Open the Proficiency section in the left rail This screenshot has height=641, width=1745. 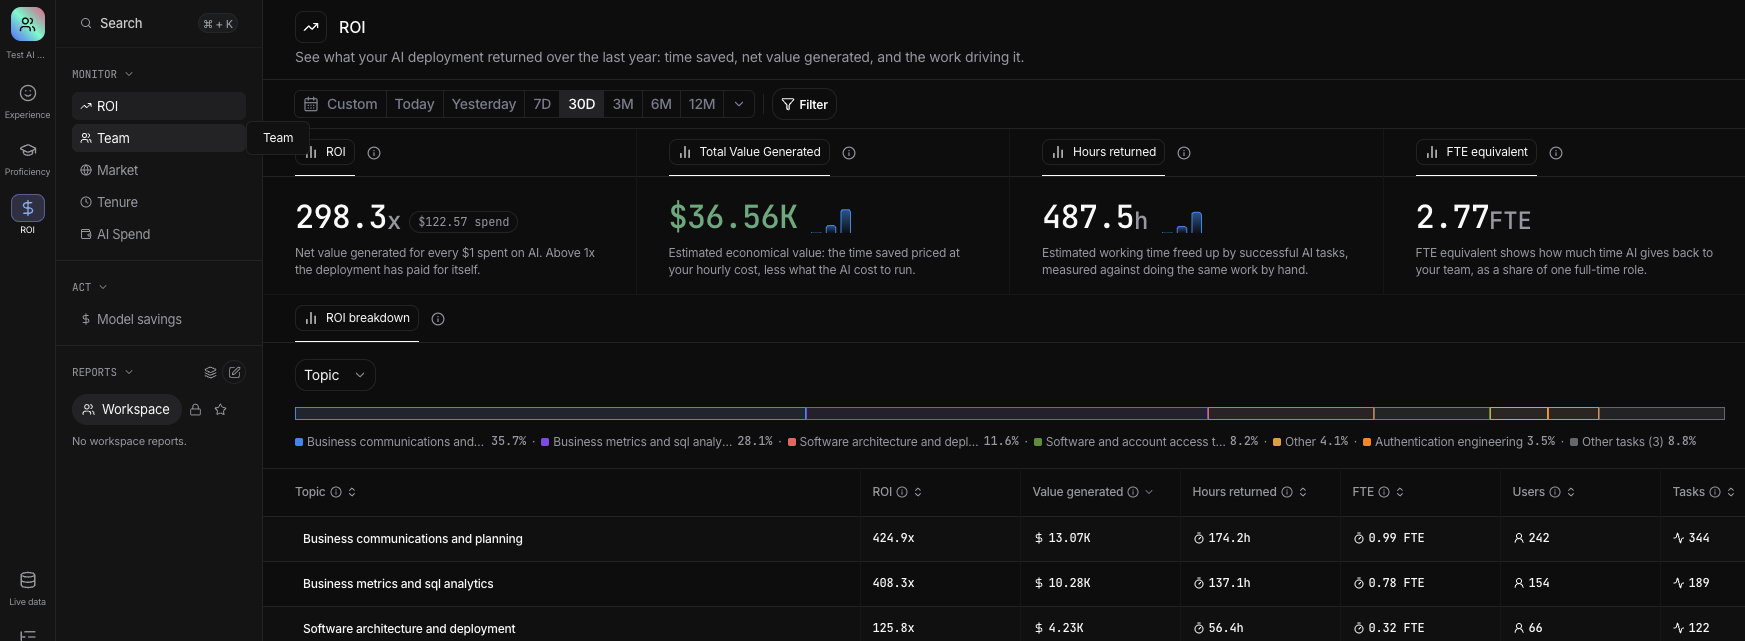tap(27, 158)
